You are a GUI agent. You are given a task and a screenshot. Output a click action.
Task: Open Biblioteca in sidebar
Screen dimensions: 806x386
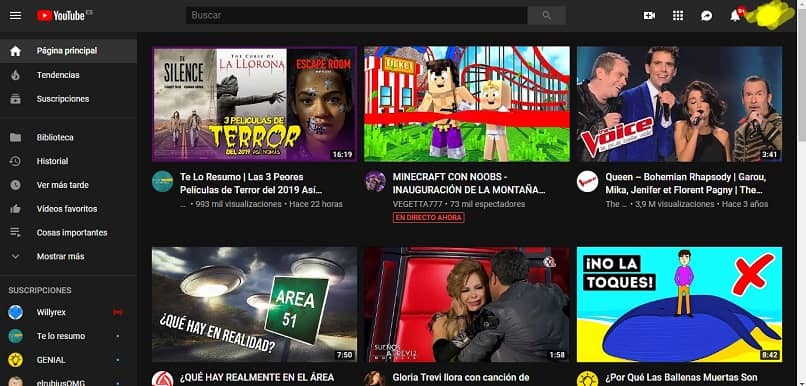coord(68,137)
